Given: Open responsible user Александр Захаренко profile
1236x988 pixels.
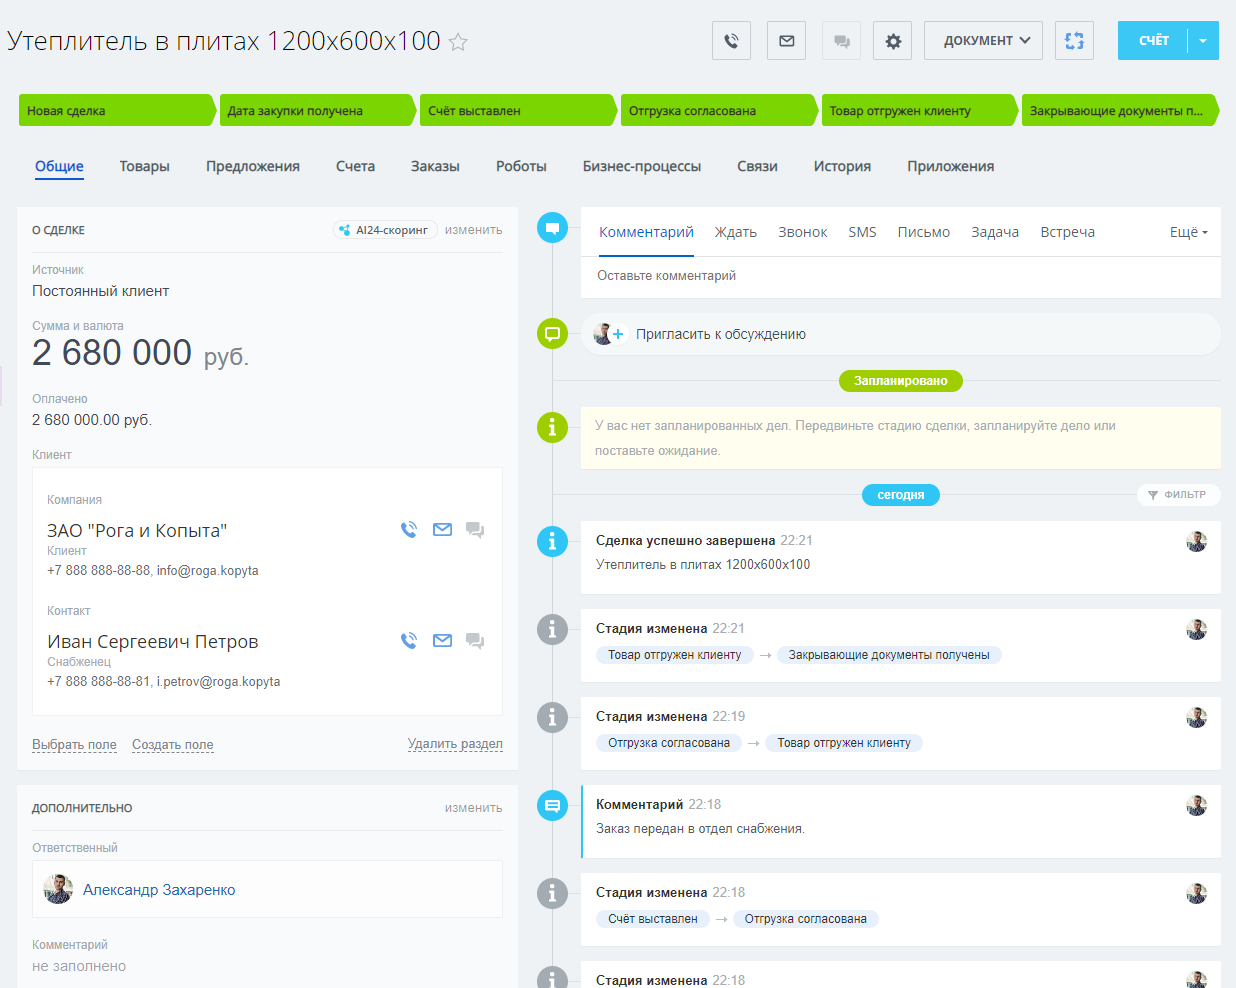Looking at the screenshot, I should tap(159, 890).
